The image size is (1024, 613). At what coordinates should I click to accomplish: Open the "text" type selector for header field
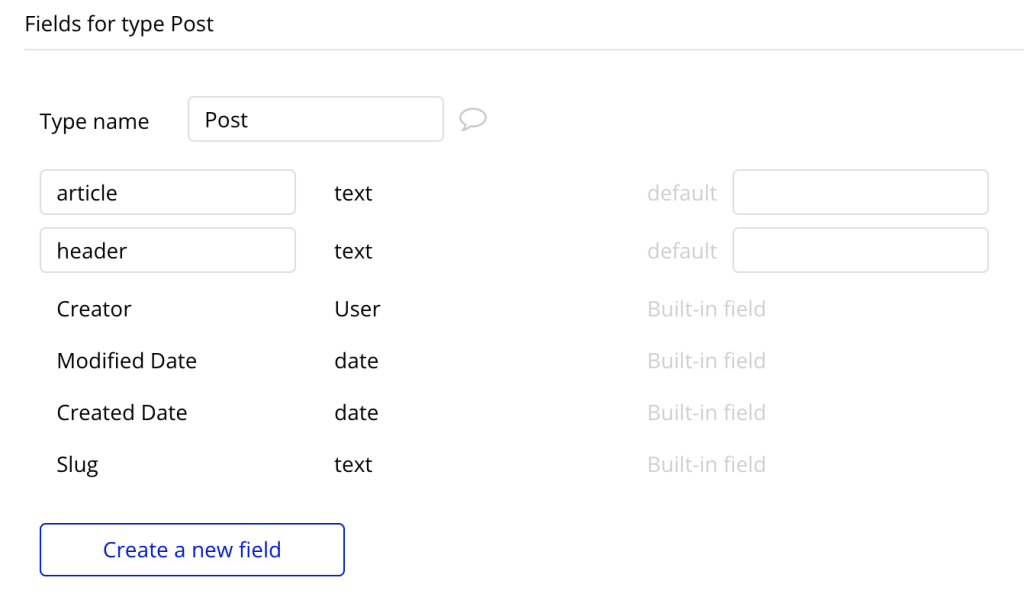tap(352, 250)
